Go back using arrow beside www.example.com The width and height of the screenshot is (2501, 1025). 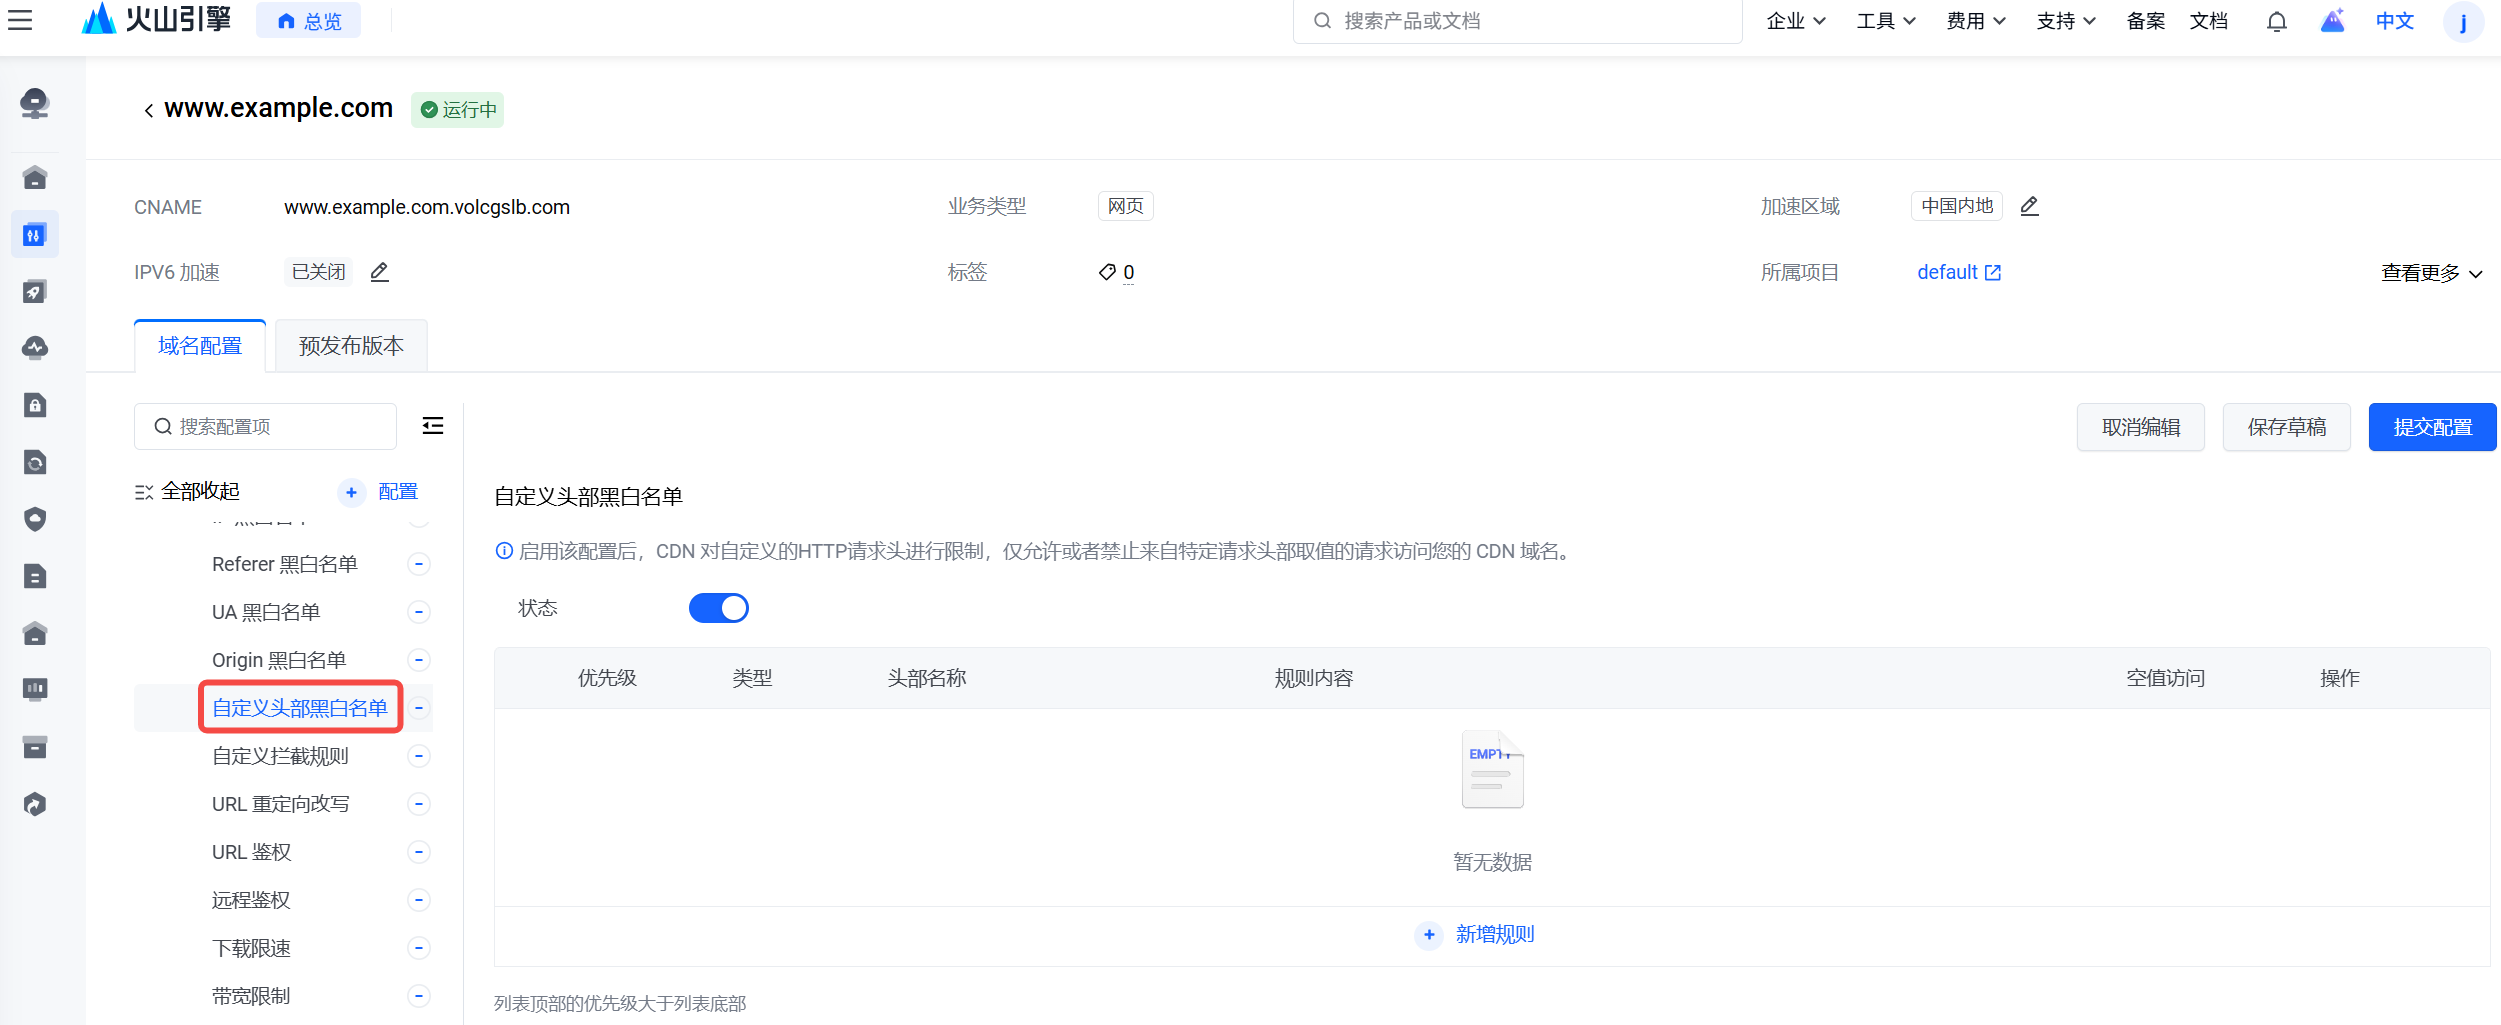click(x=148, y=110)
